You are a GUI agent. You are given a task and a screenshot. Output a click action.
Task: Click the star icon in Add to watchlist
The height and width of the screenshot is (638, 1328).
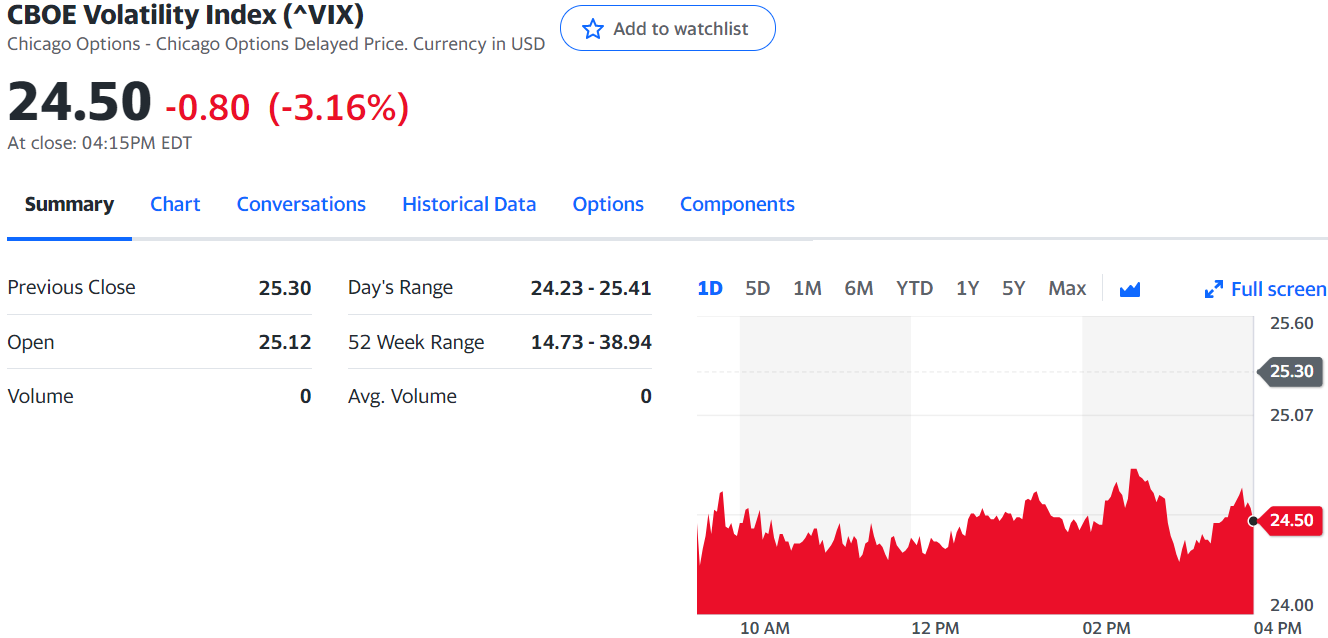point(593,29)
